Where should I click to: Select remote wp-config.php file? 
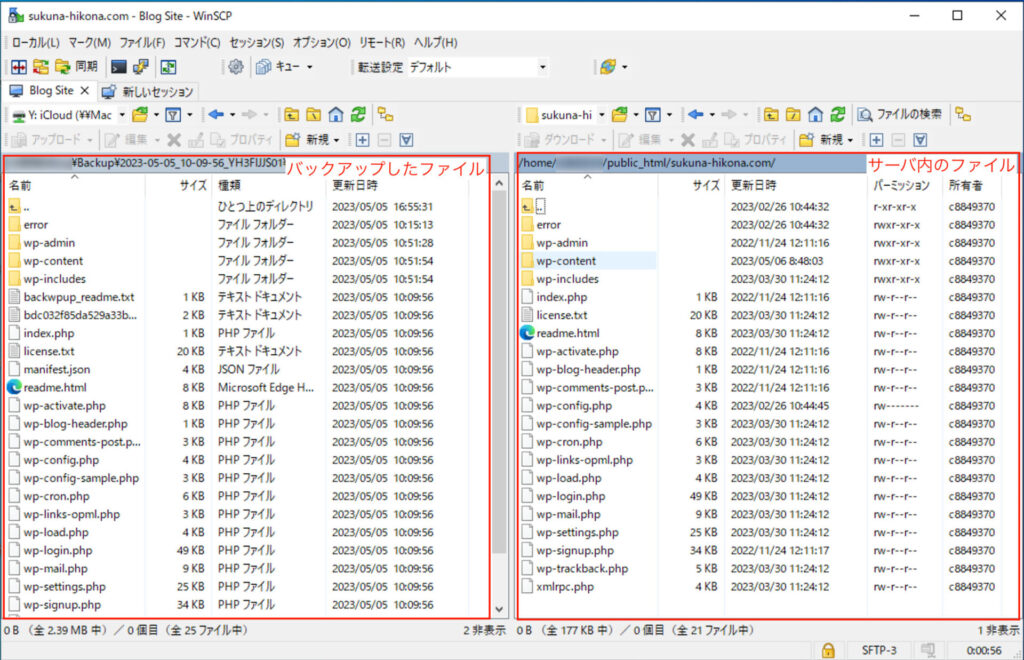[574, 406]
